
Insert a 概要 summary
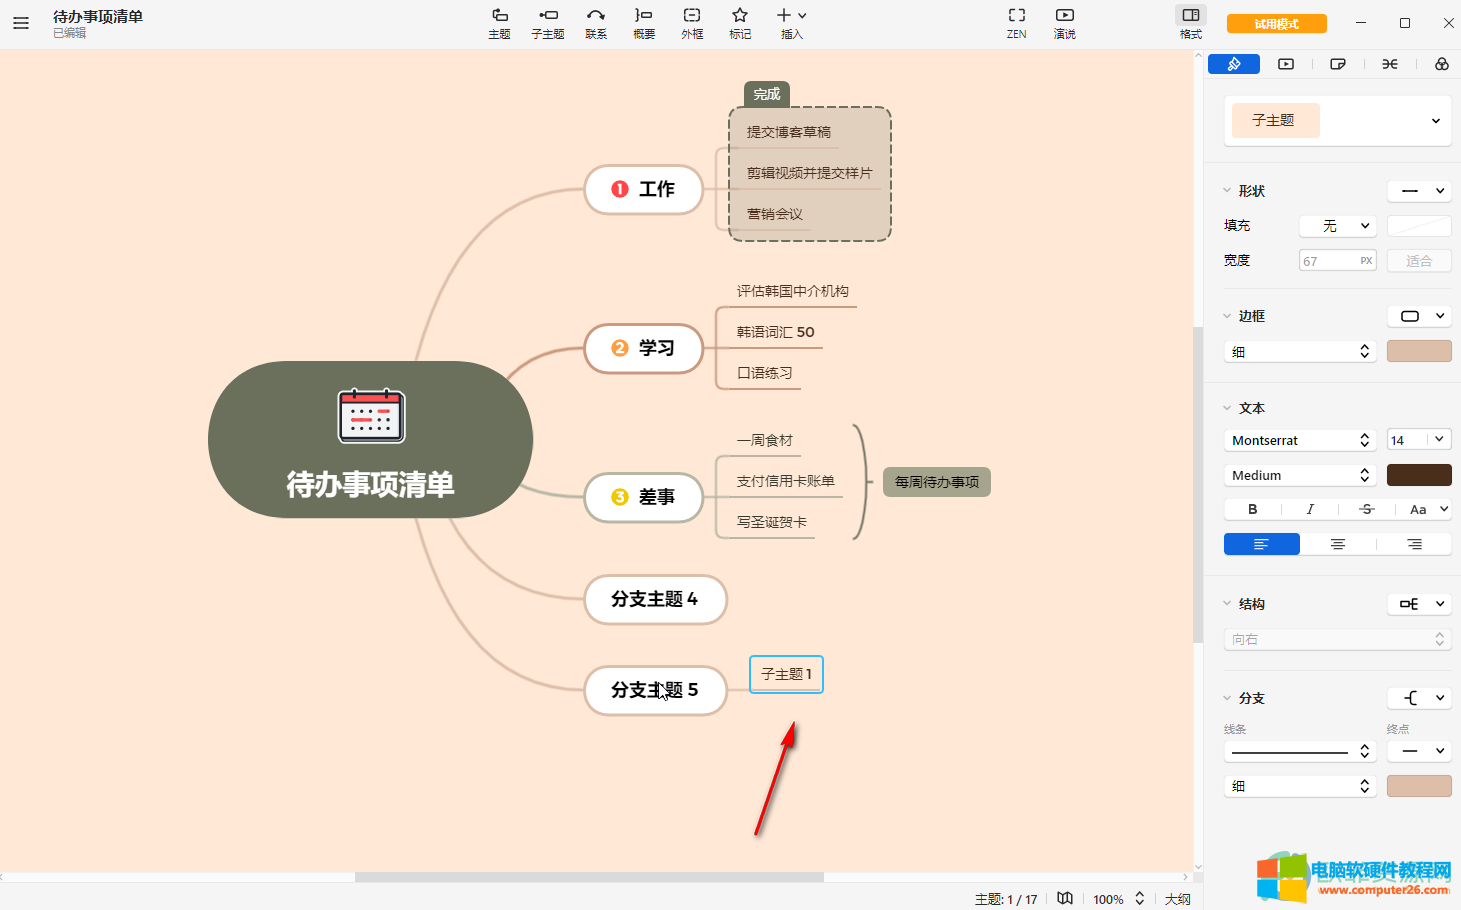[x=644, y=23]
